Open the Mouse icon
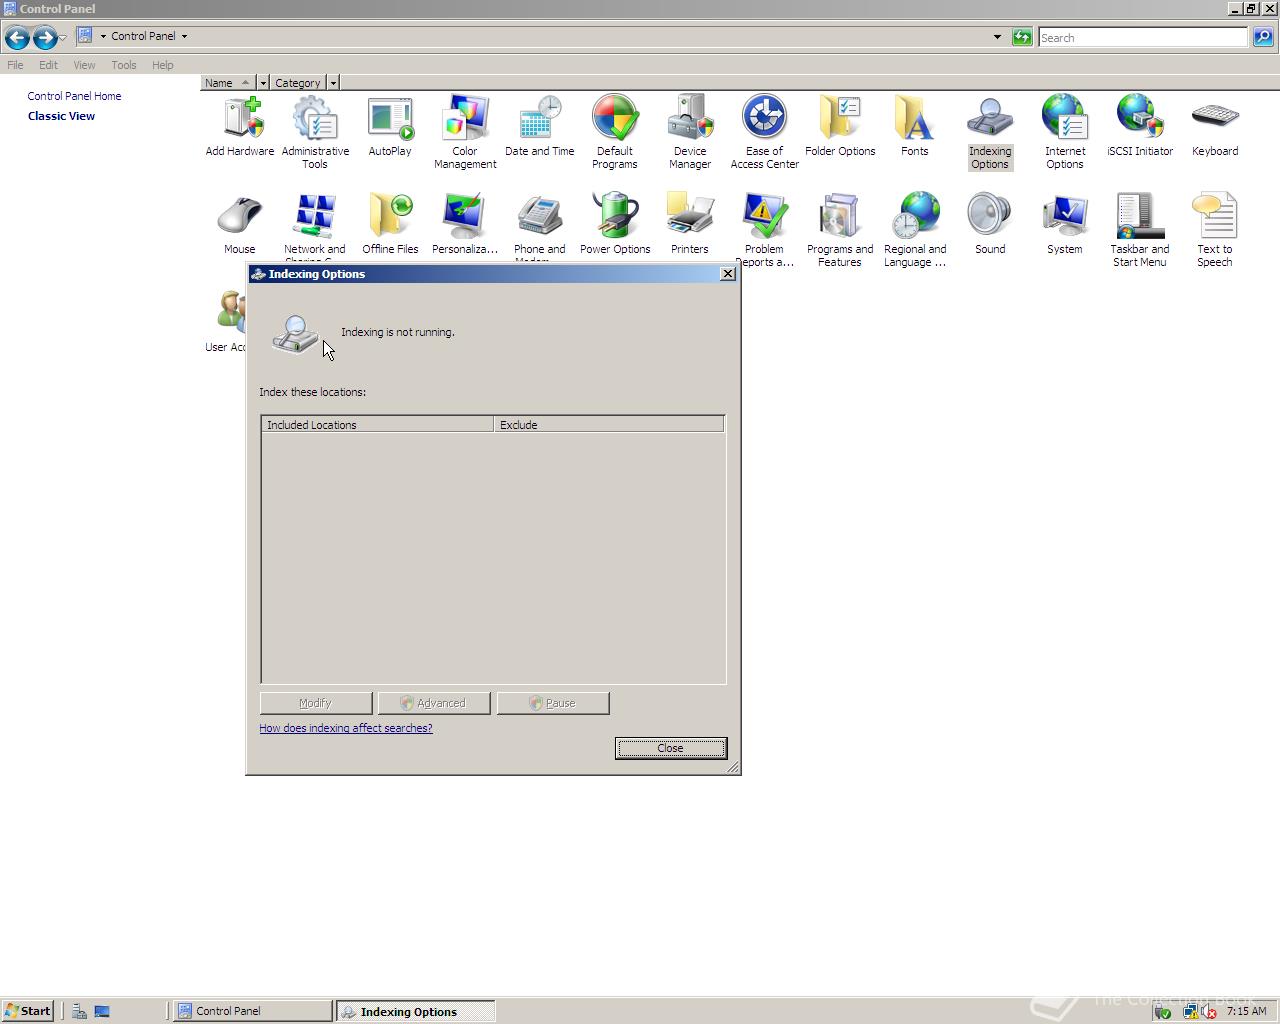The height and width of the screenshot is (1024, 1280). pyautogui.click(x=240, y=223)
